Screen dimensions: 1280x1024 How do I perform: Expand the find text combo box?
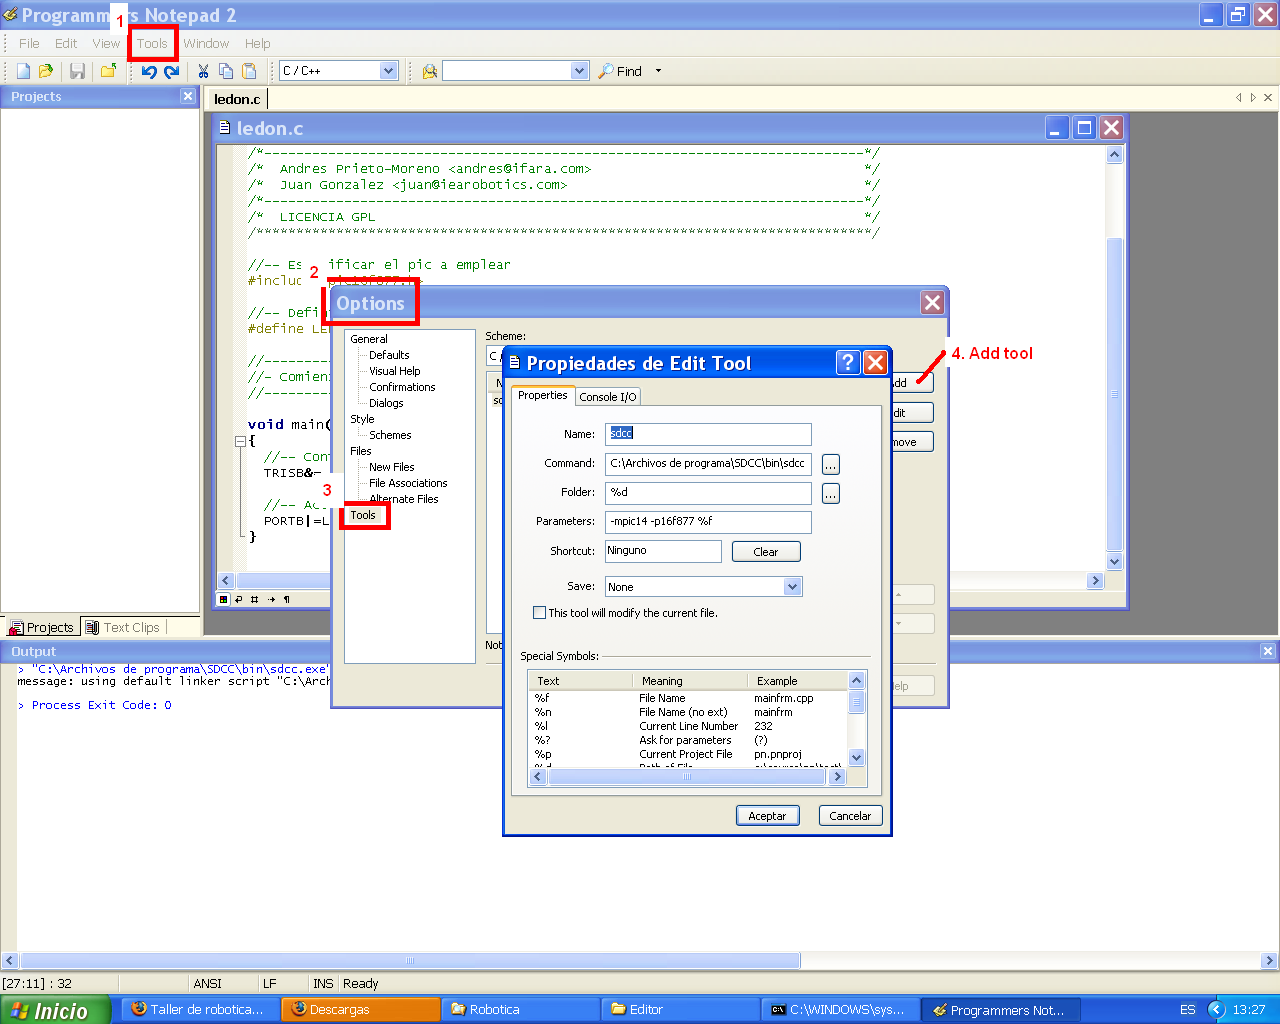click(579, 71)
